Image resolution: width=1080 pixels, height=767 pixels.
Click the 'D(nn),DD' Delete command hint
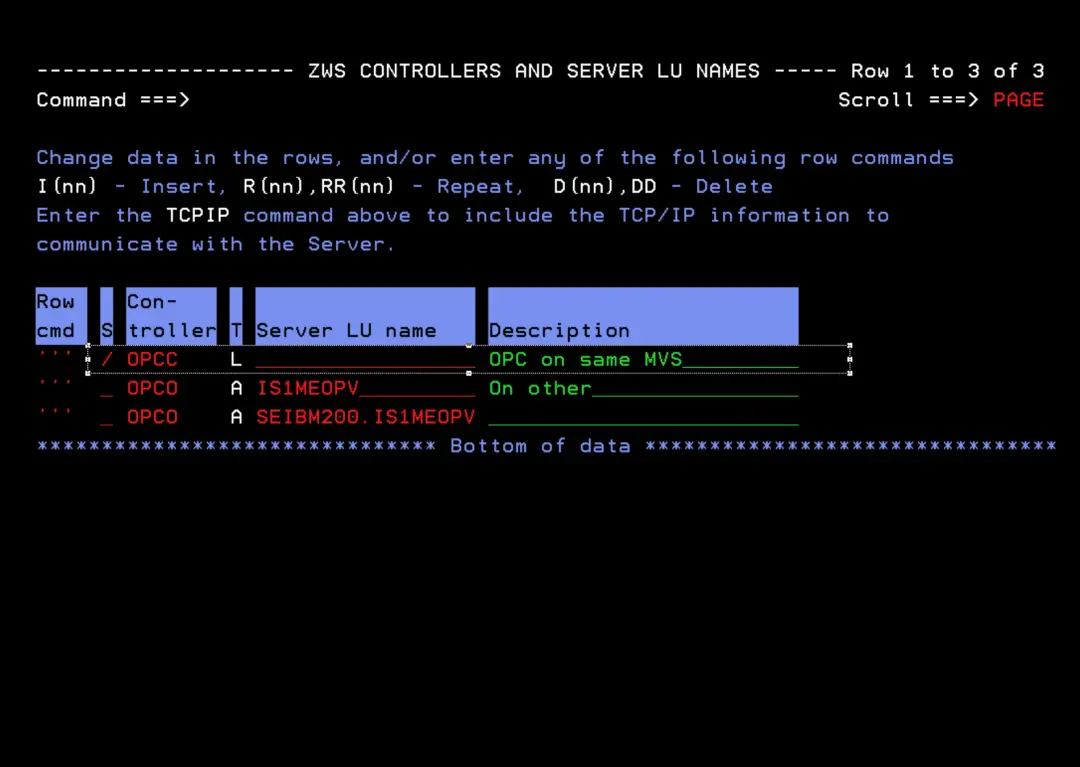pos(605,186)
